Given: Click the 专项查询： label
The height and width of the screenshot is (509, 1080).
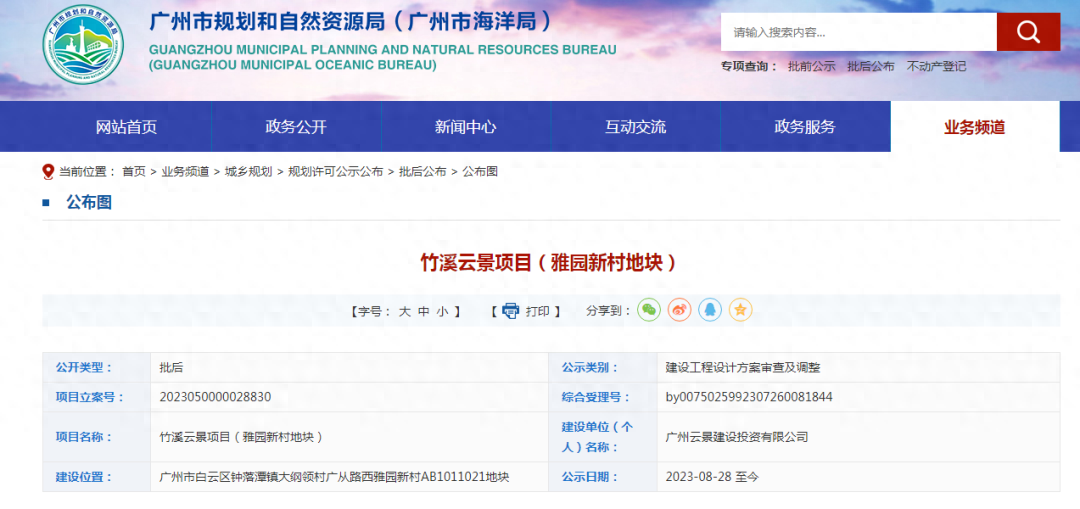Looking at the screenshot, I should click(x=749, y=67).
